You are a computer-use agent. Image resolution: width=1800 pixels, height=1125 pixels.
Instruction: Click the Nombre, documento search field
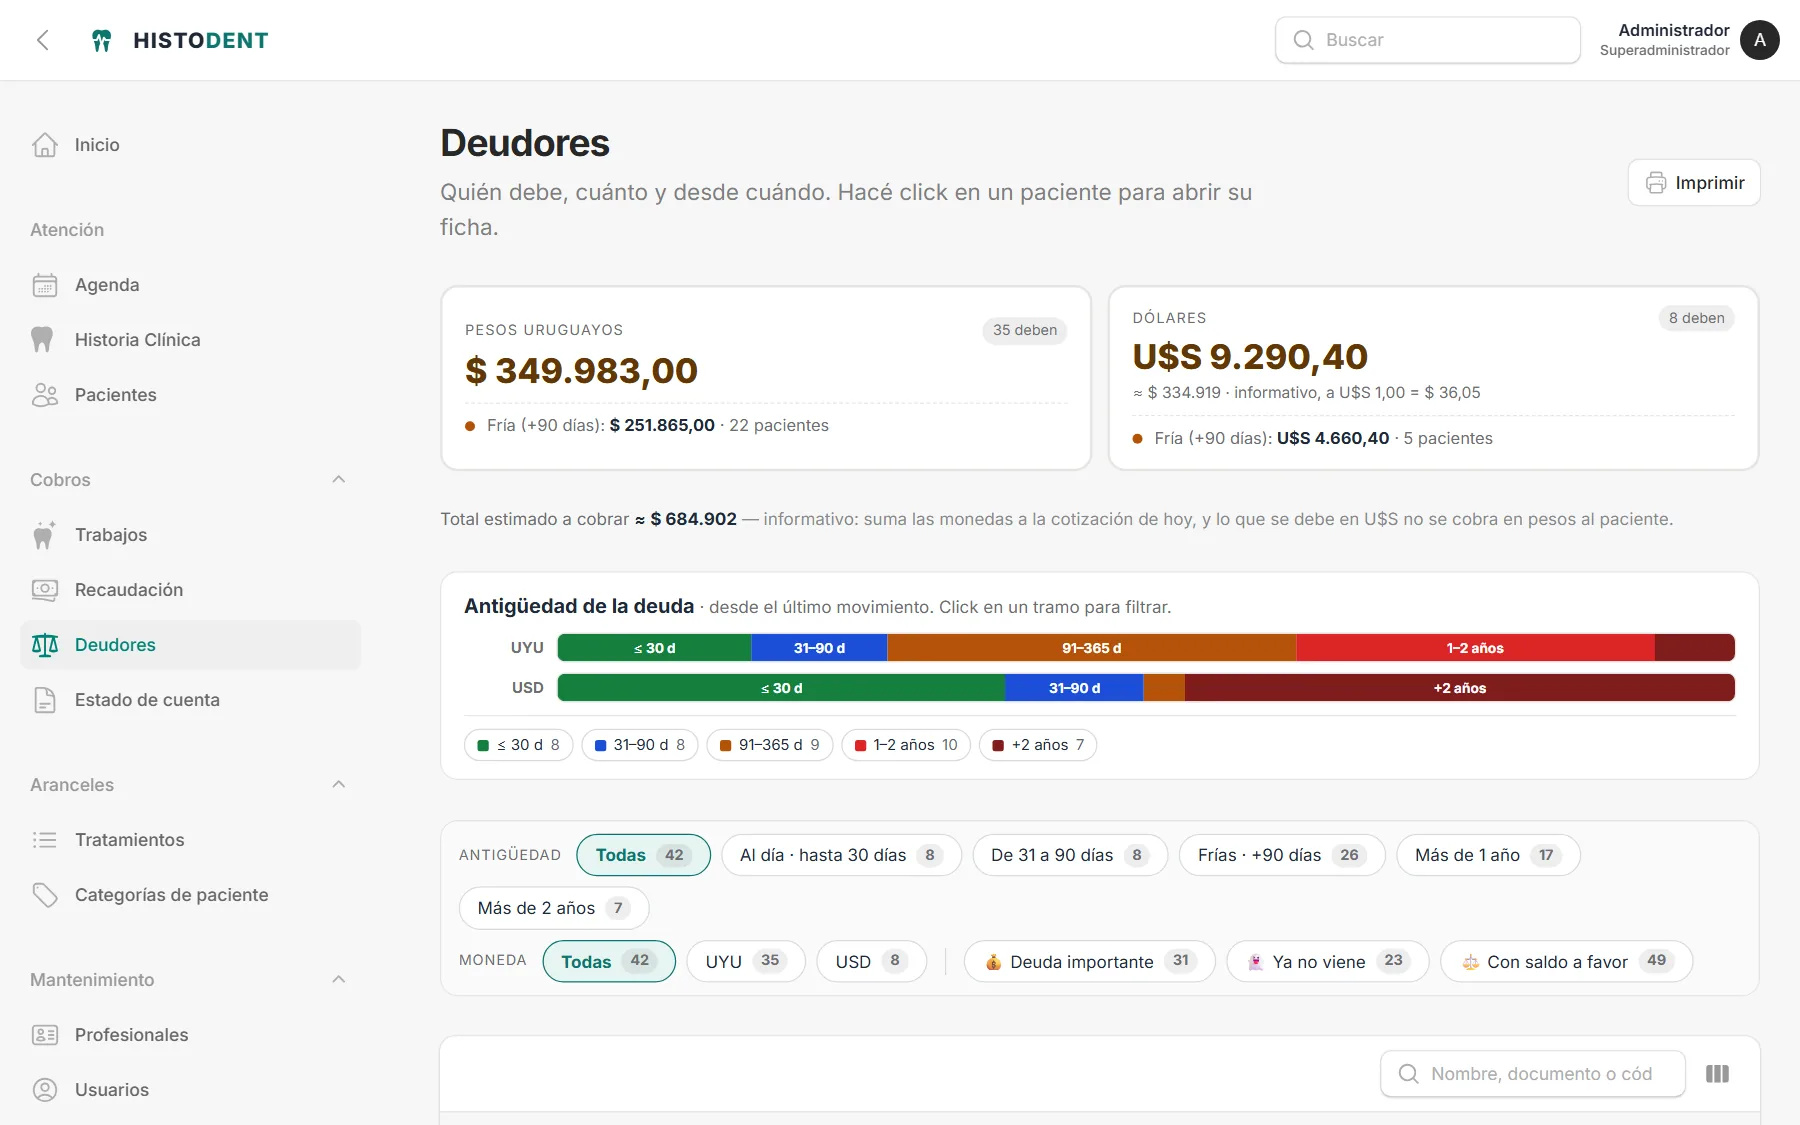click(1533, 1074)
